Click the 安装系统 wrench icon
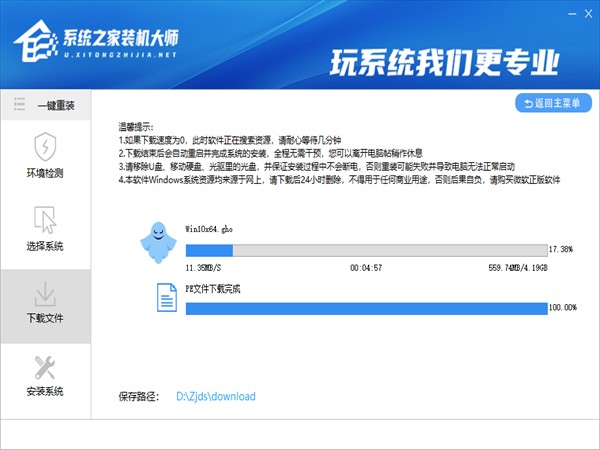600x450 pixels. click(x=44, y=366)
